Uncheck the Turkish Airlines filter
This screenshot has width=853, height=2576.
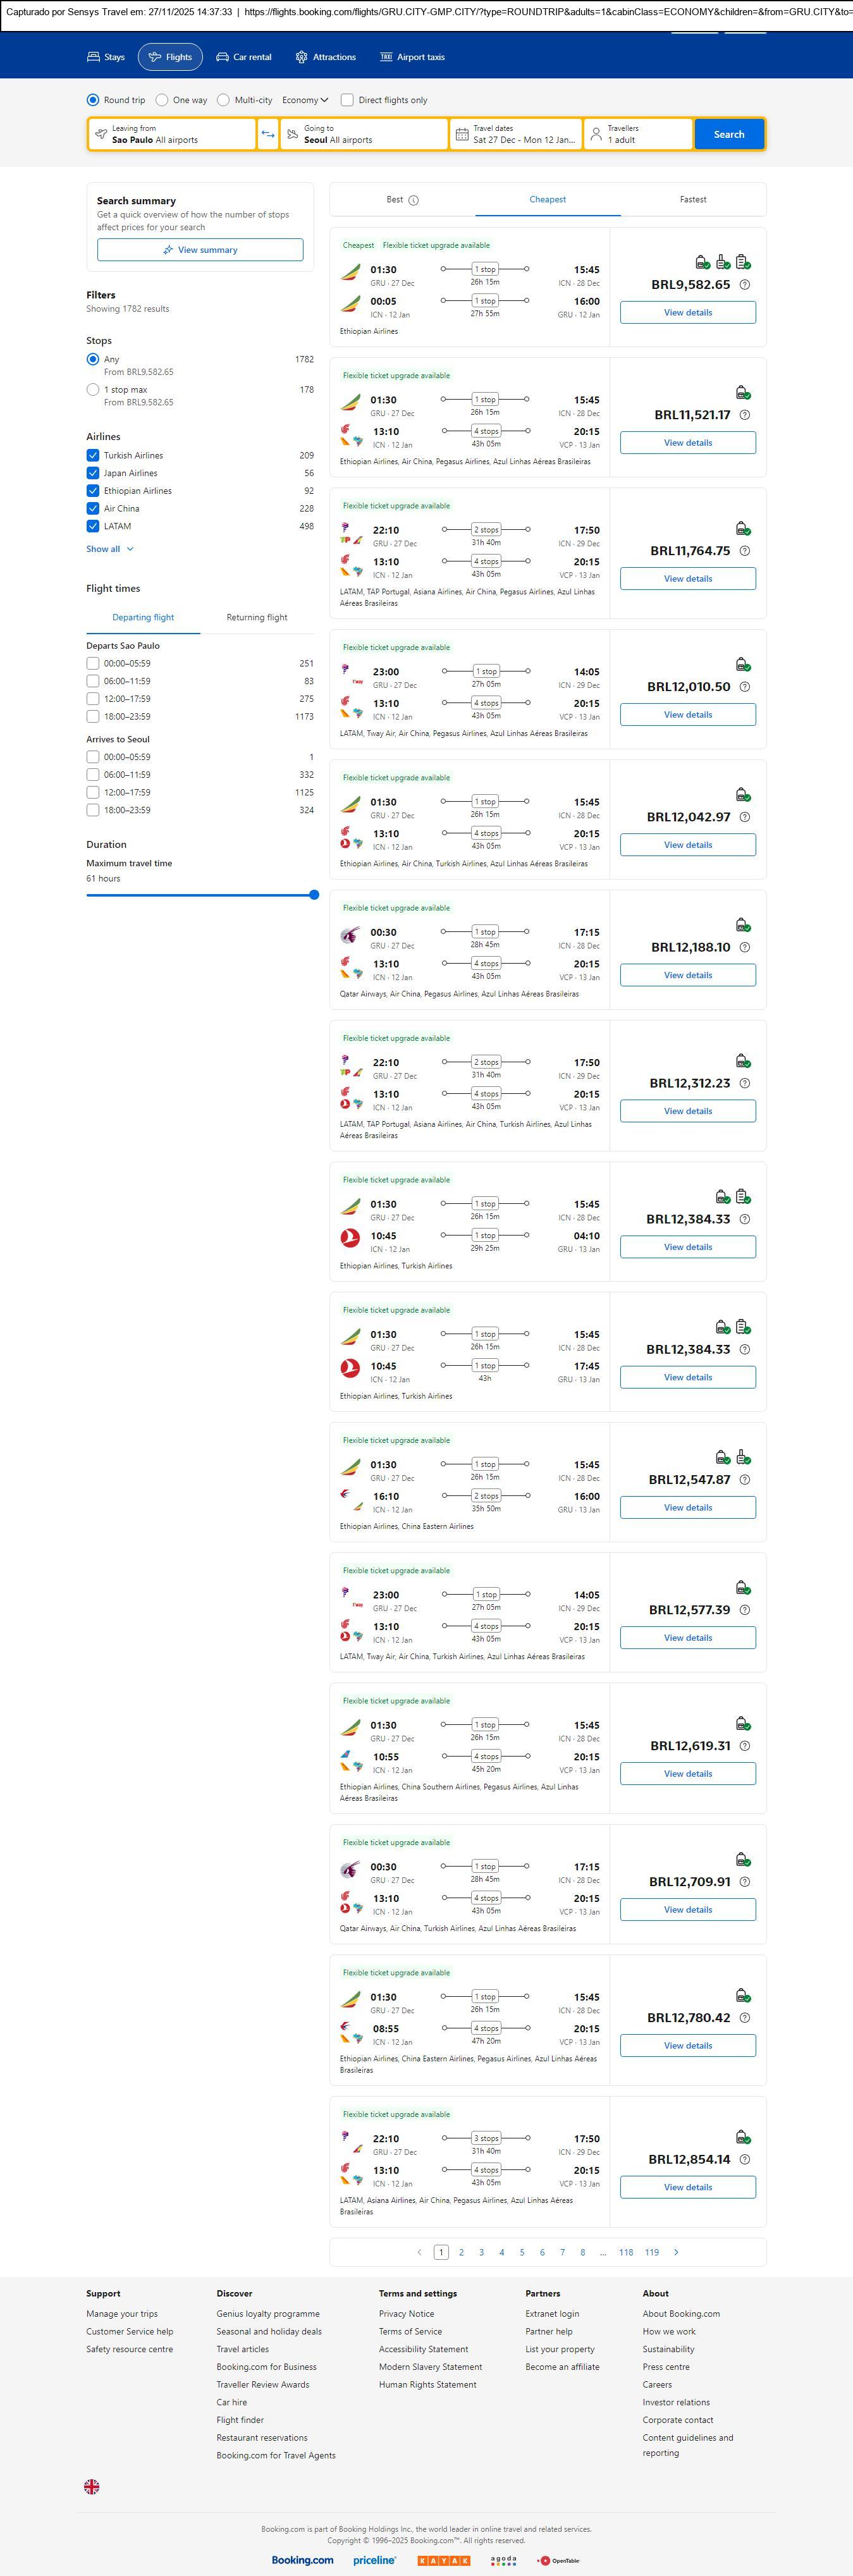[x=93, y=455]
